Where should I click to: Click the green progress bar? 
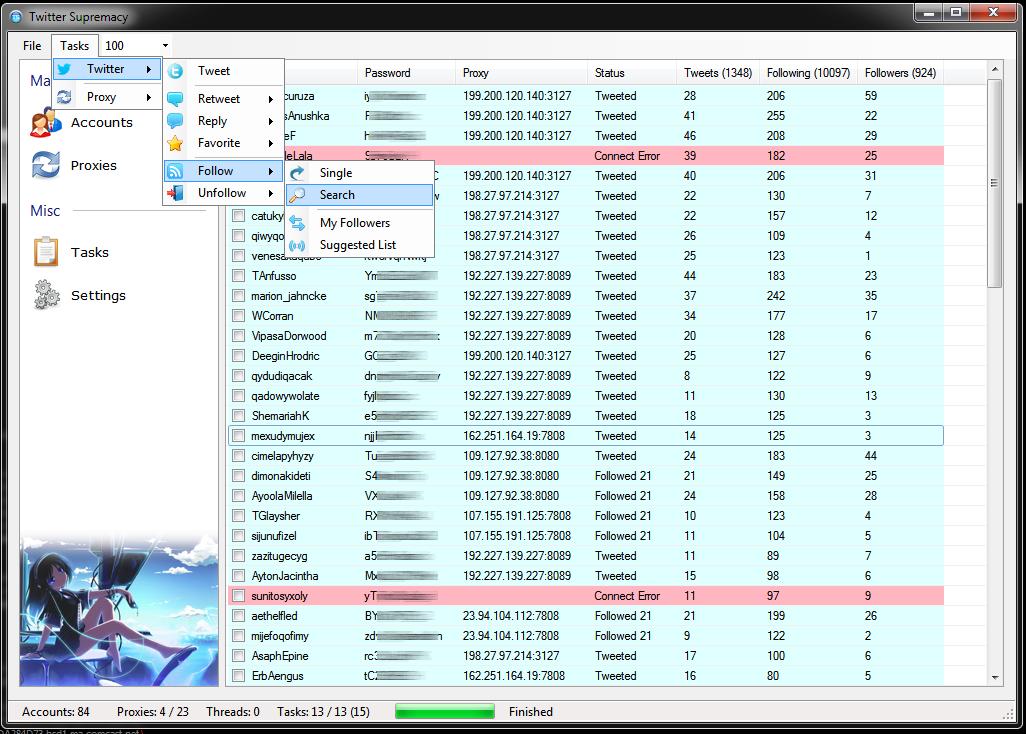(445, 712)
